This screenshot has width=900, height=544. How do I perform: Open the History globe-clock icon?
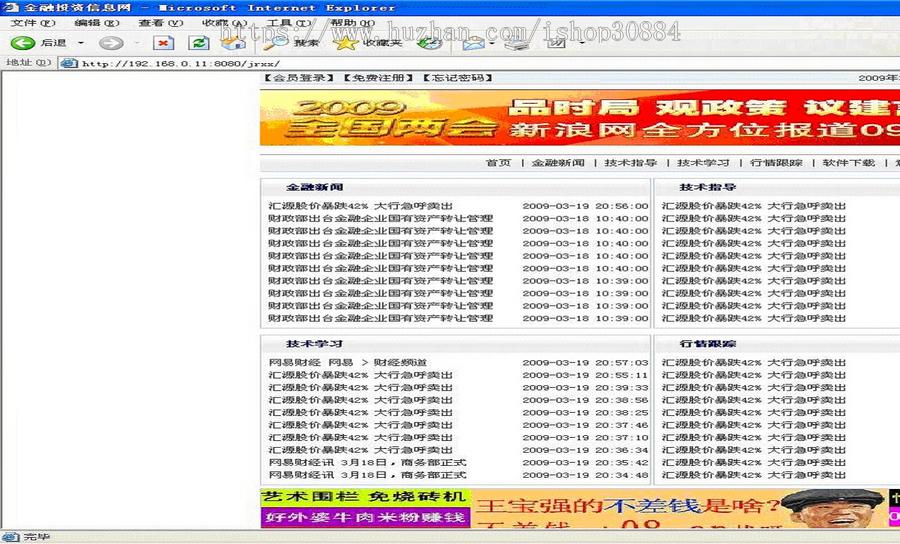[x=429, y=43]
